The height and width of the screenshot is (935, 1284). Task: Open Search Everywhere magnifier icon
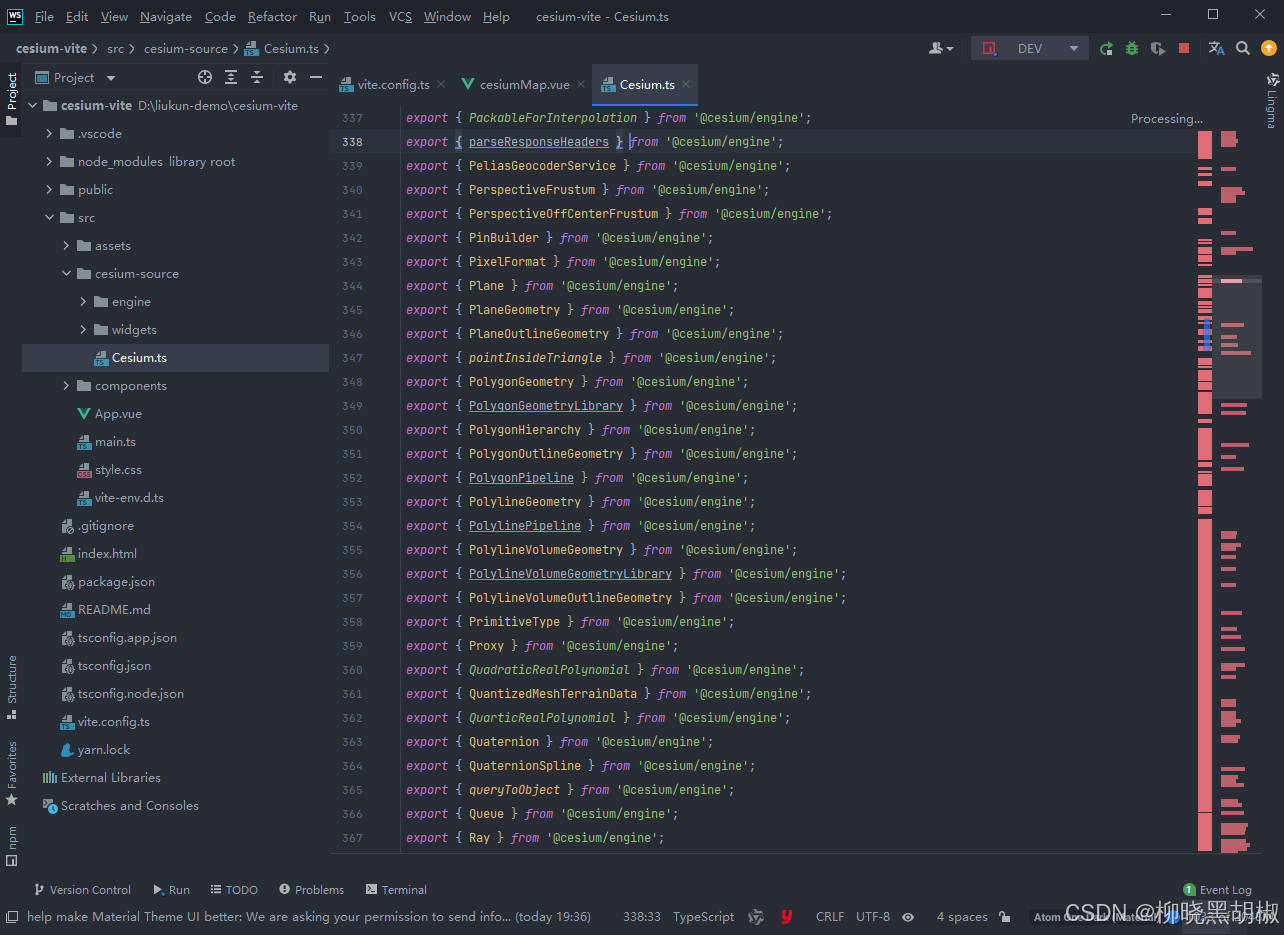pyautogui.click(x=1243, y=48)
